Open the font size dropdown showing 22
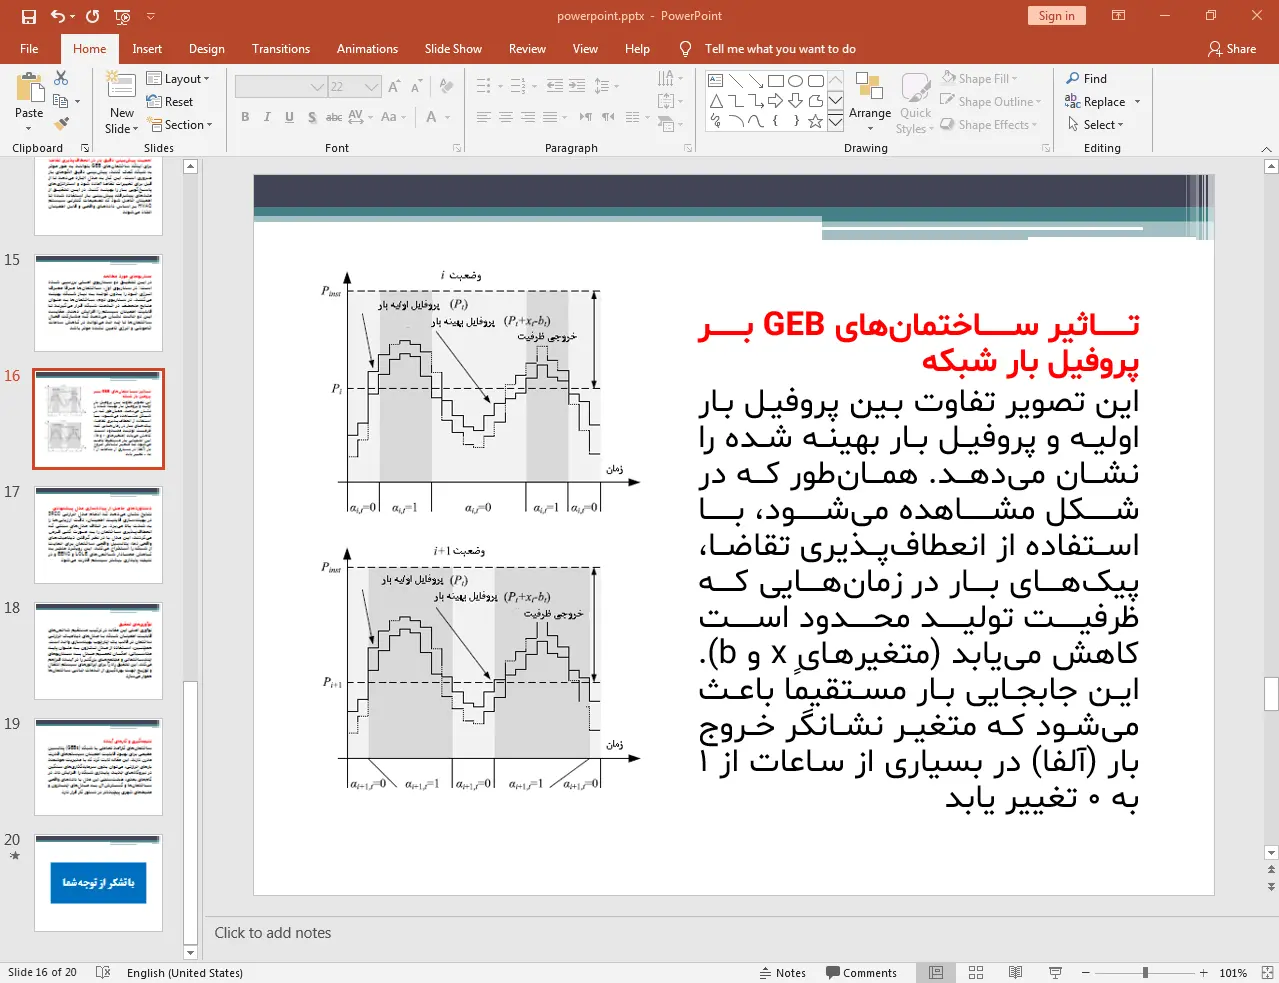The height and width of the screenshot is (983, 1279). [371, 87]
